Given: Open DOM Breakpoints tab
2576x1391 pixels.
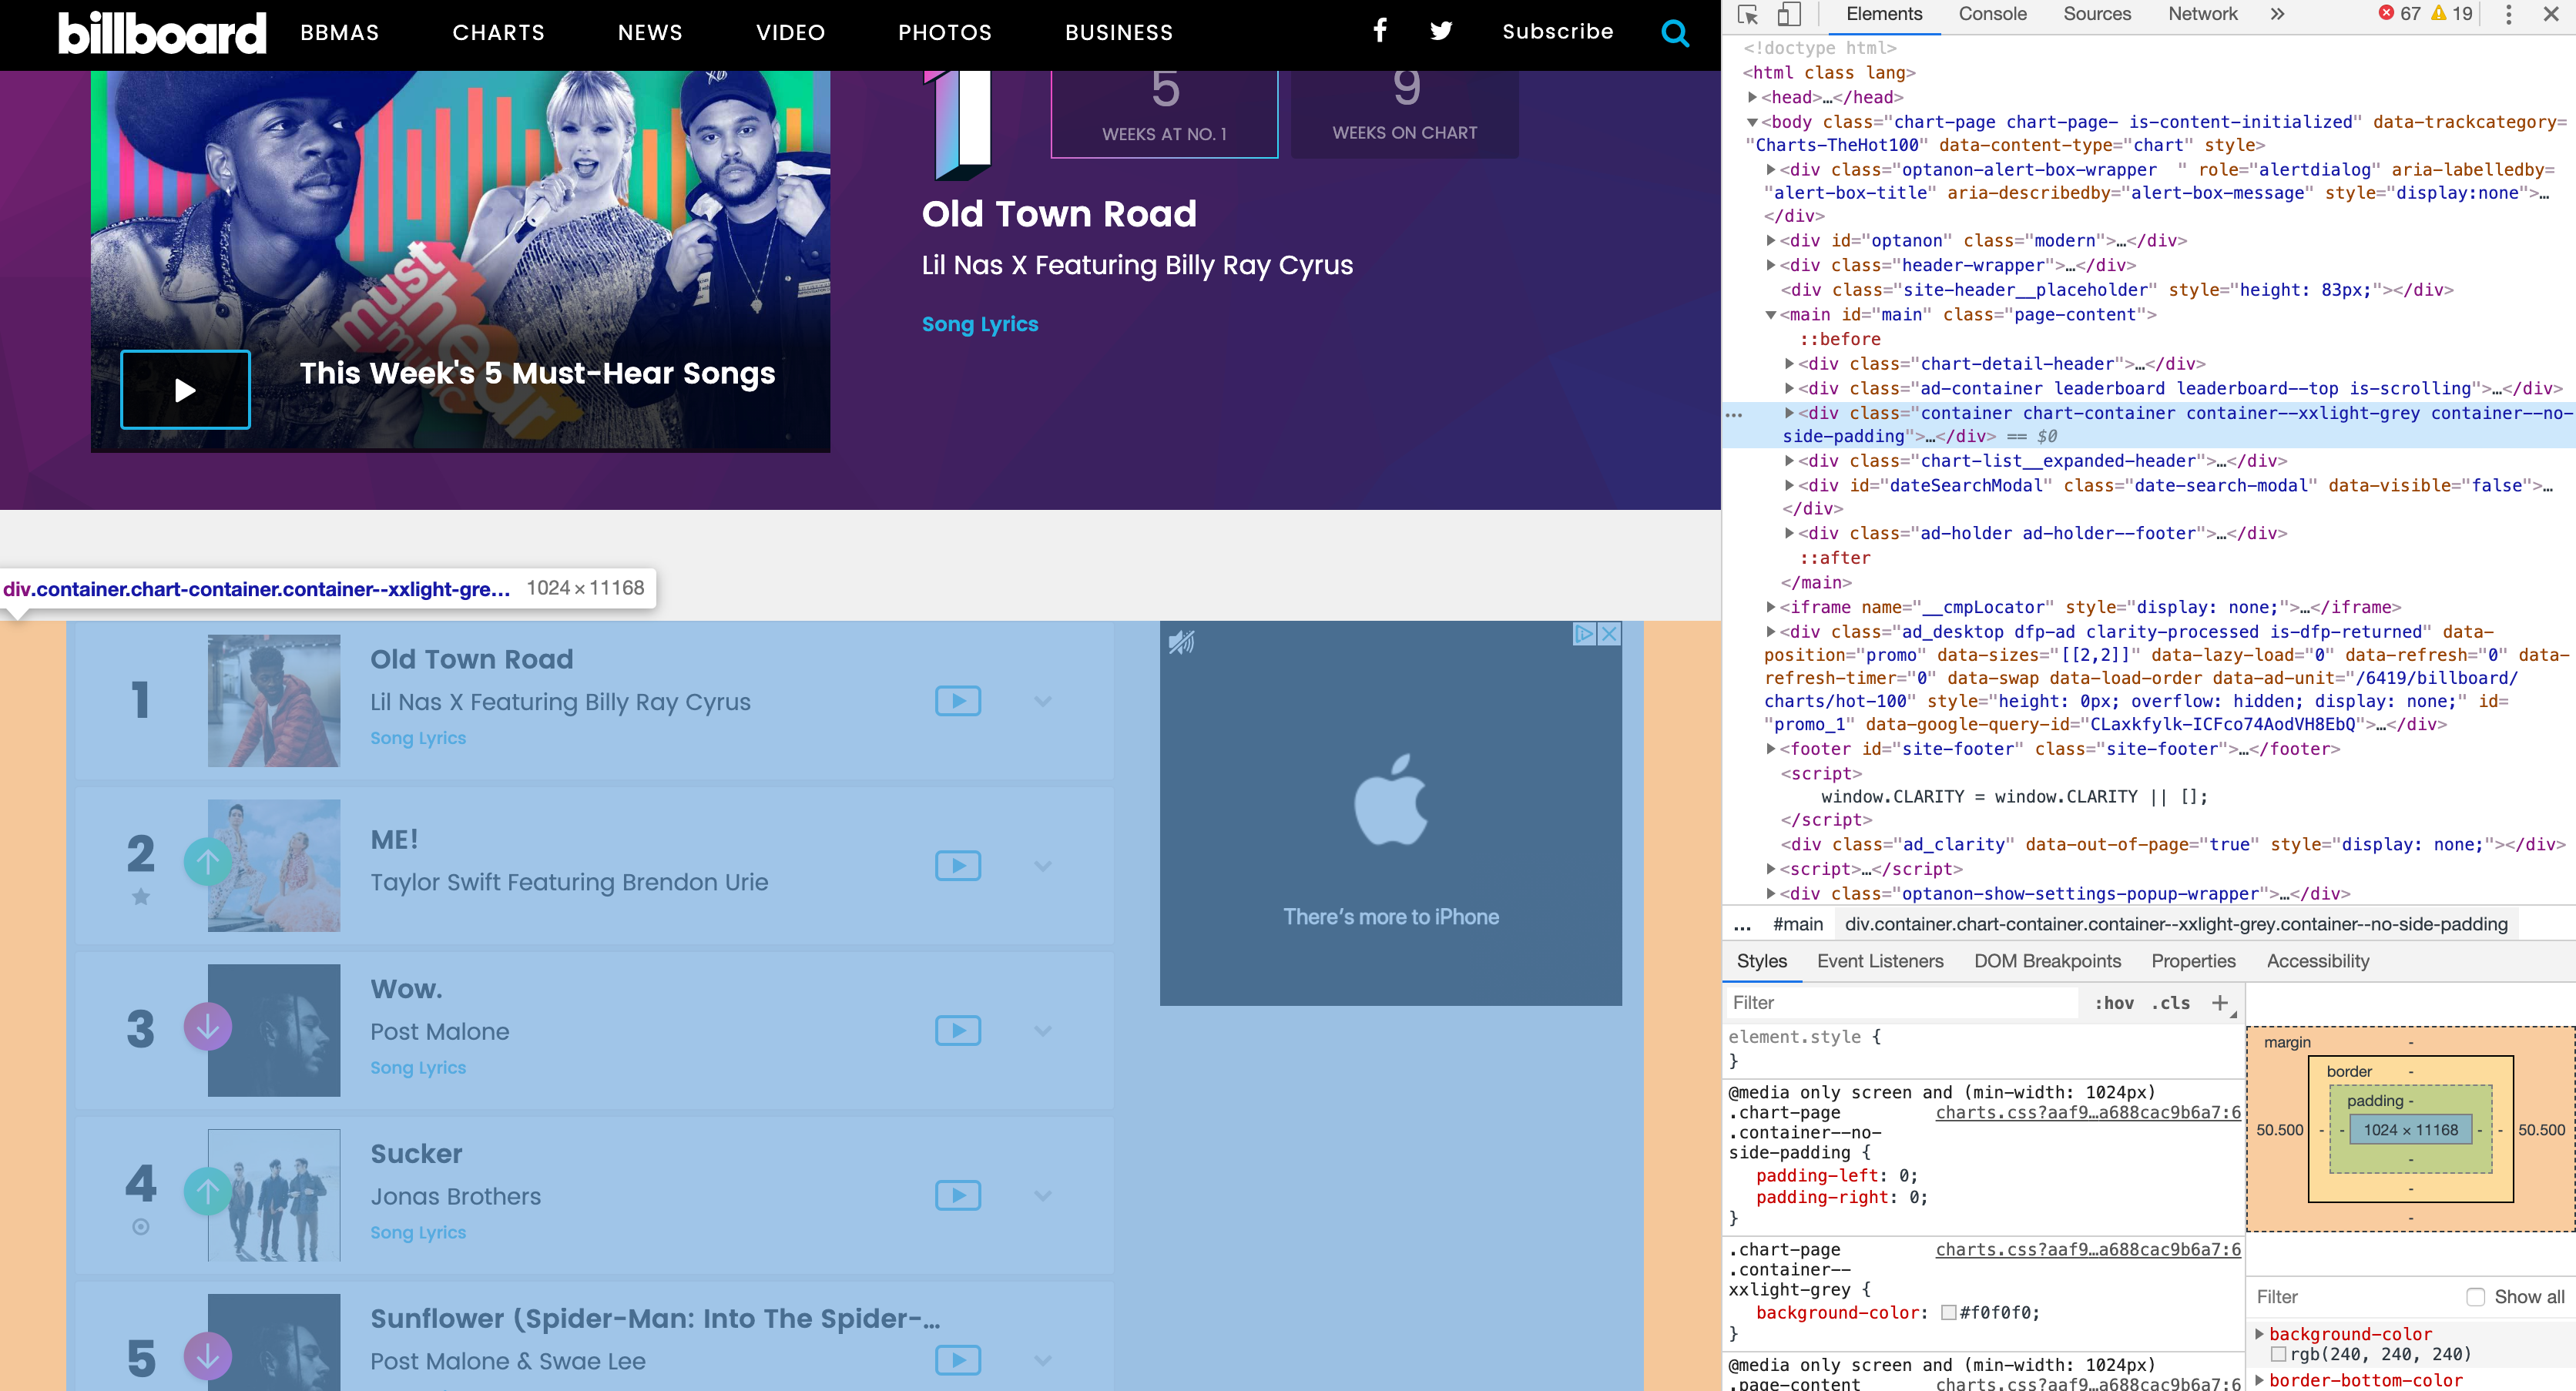Looking at the screenshot, I should (x=2047, y=961).
